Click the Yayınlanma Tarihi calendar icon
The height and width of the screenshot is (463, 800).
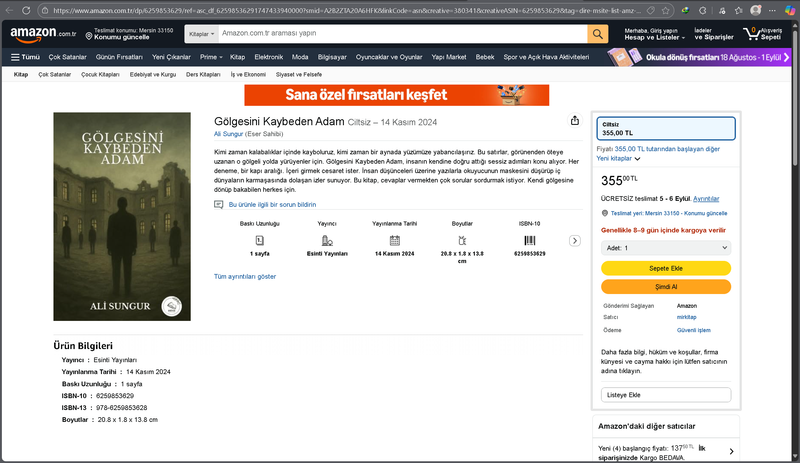click(394, 240)
